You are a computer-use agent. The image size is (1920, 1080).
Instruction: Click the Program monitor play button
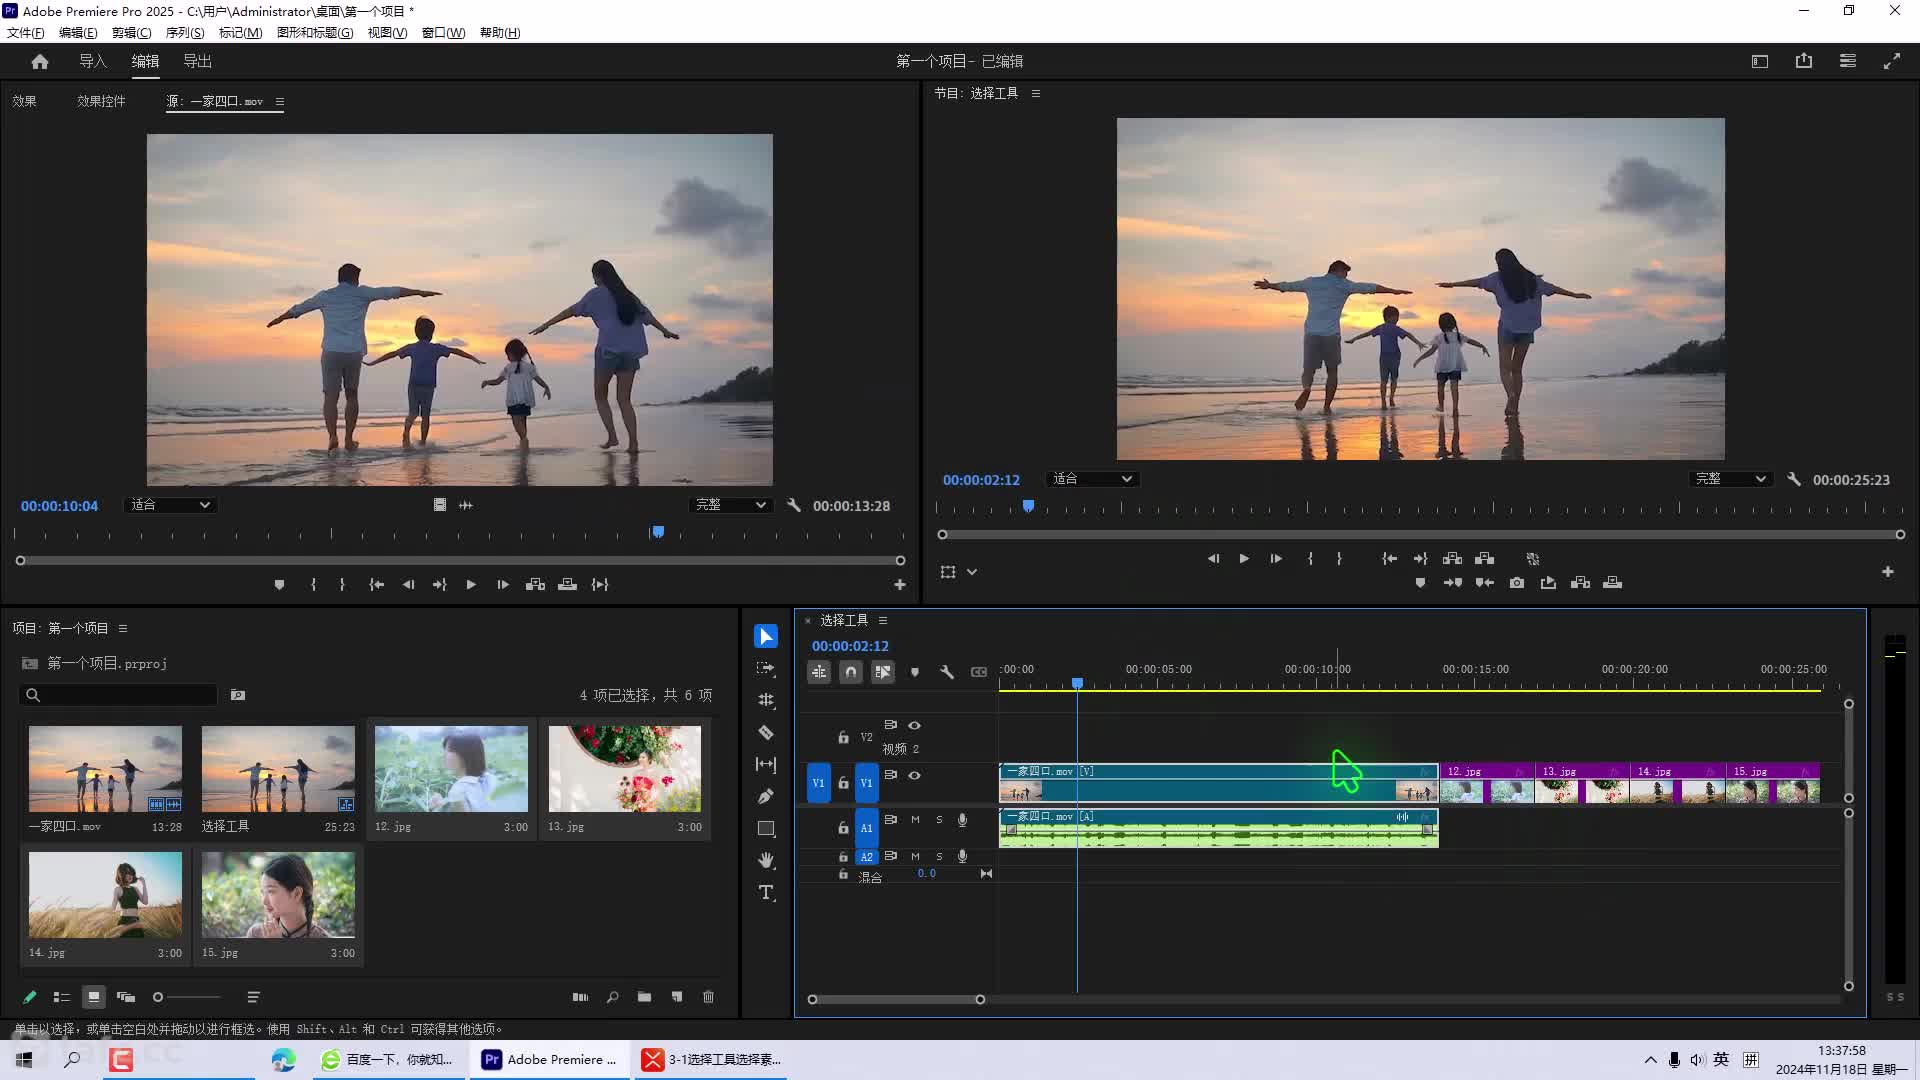tap(1244, 559)
